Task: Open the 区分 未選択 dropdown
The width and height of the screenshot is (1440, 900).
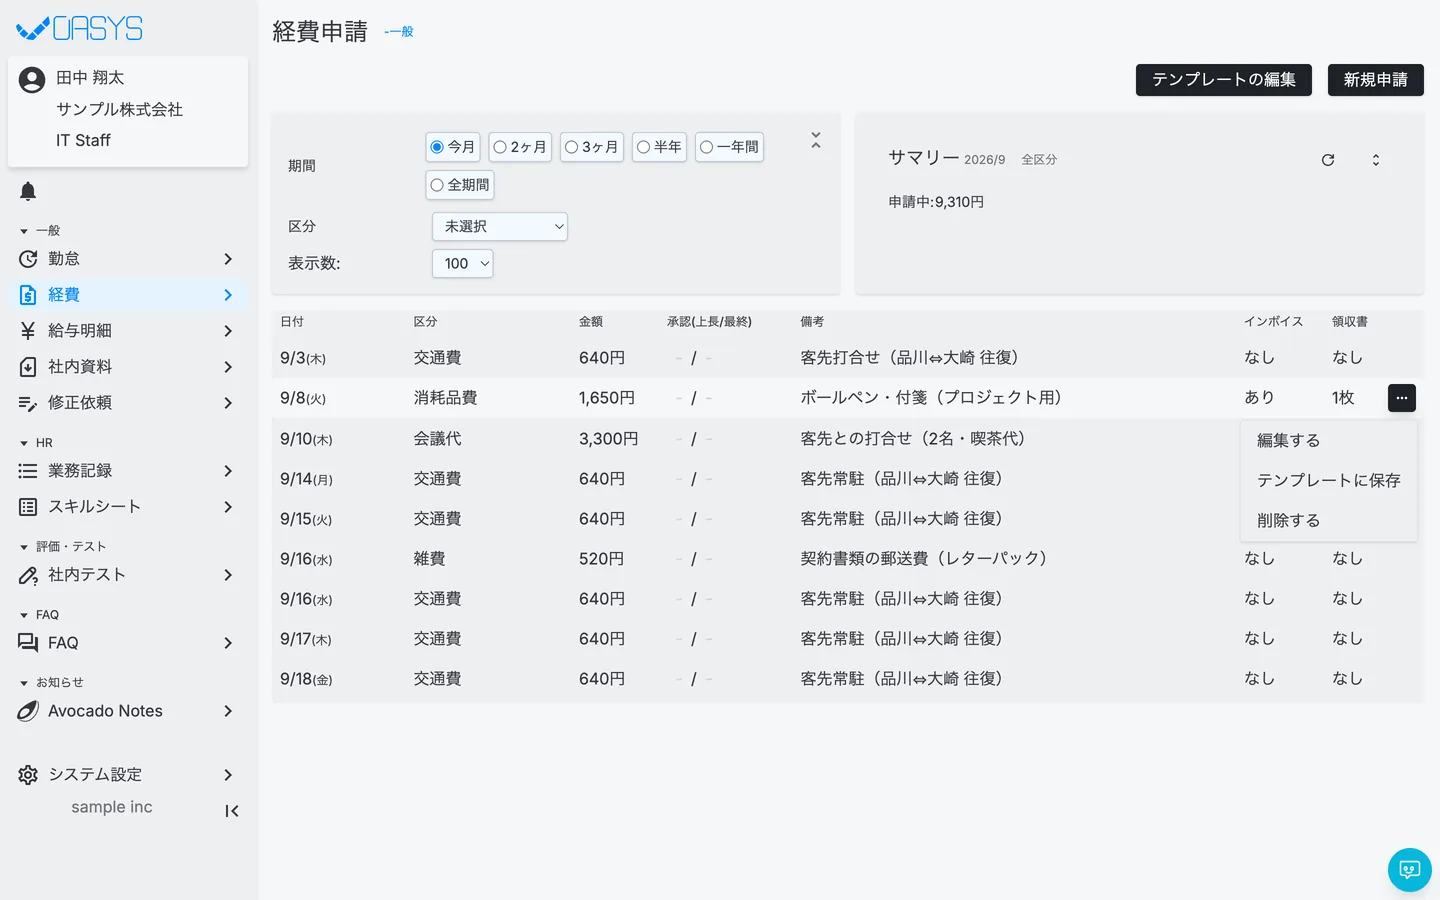Action: coord(500,227)
